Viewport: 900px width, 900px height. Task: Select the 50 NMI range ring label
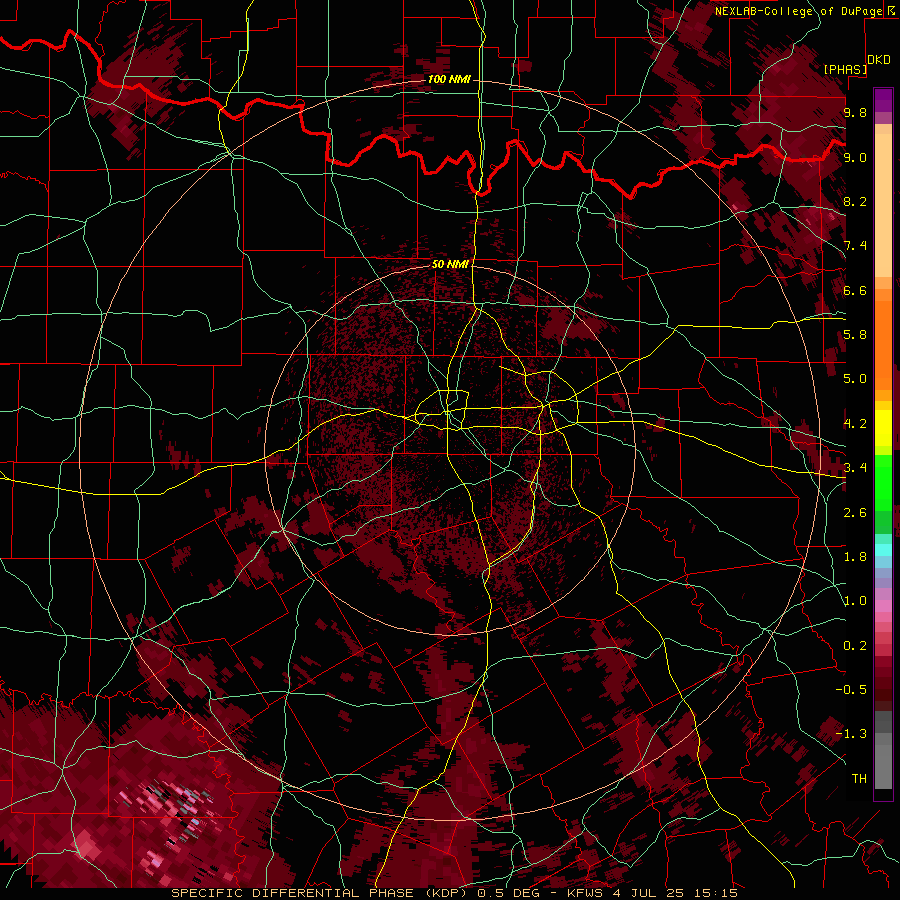450,264
